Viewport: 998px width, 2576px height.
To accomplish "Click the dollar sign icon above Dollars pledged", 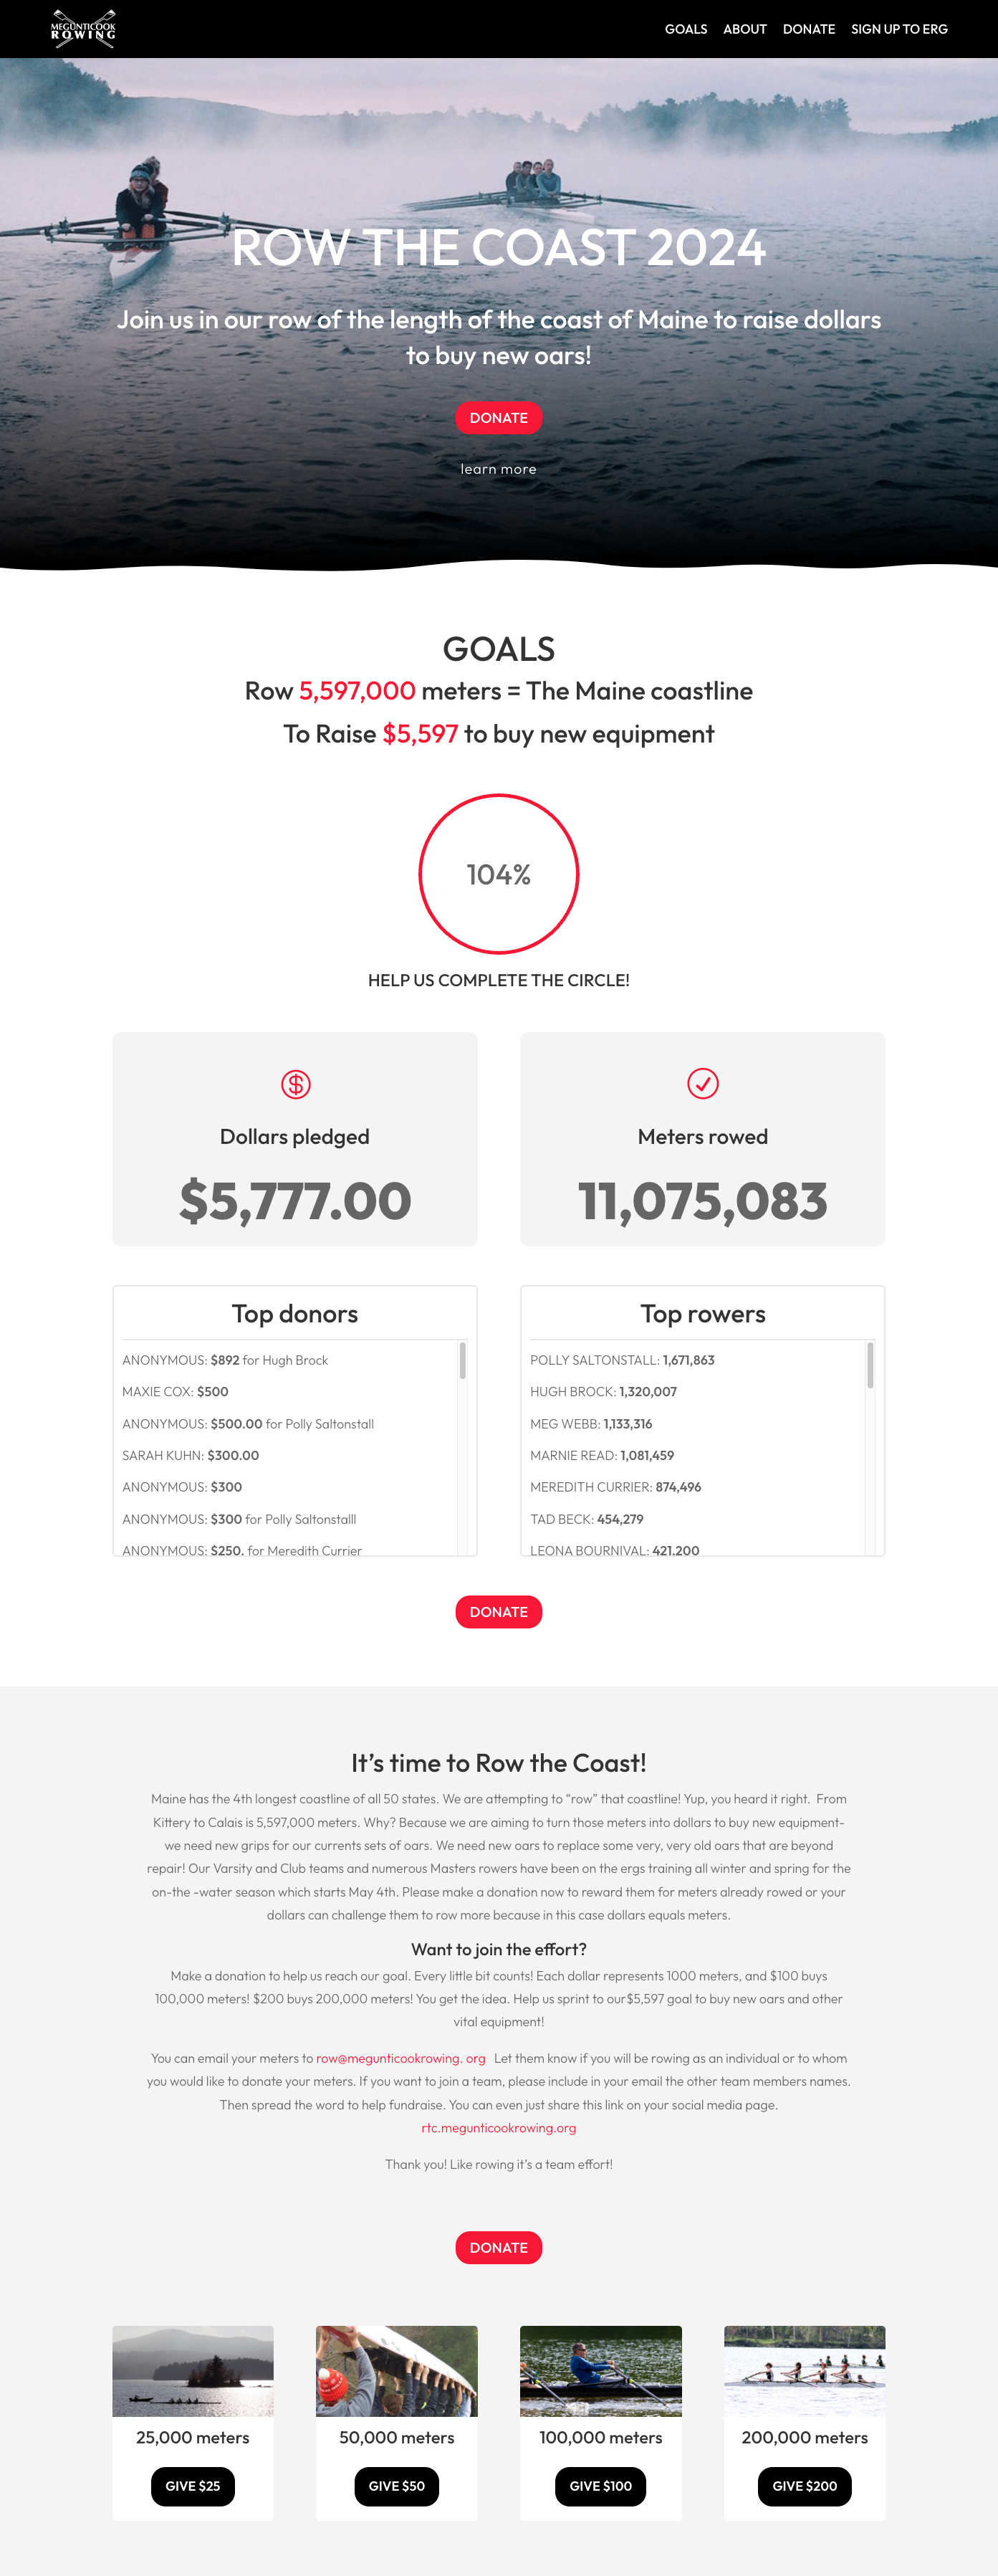I will tap(295, 1084).
